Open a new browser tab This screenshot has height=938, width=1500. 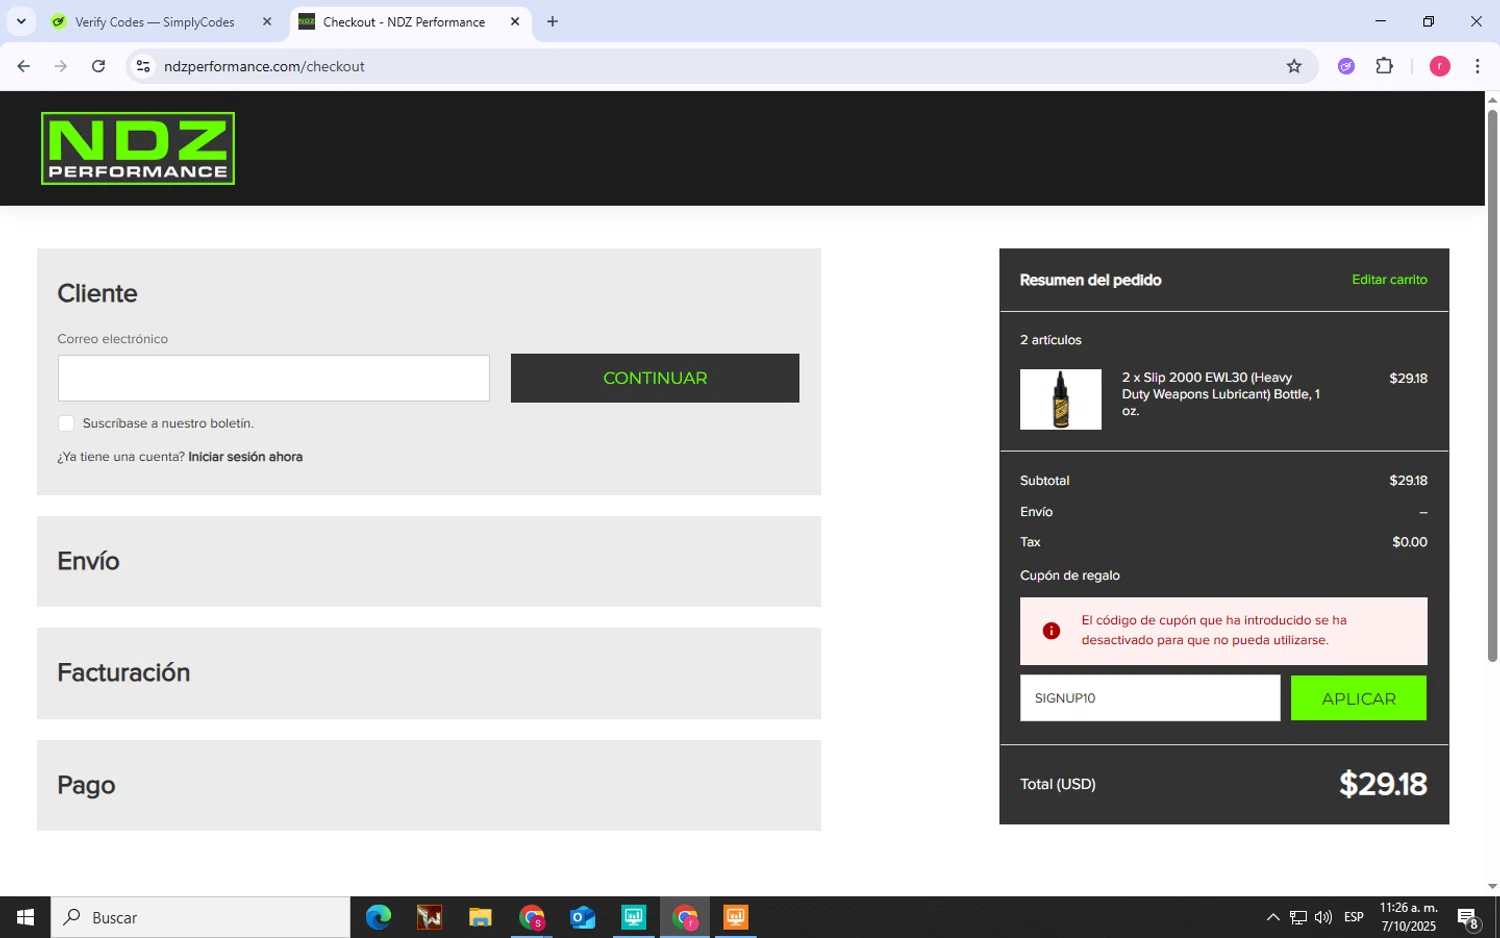(x=552, y=21)
